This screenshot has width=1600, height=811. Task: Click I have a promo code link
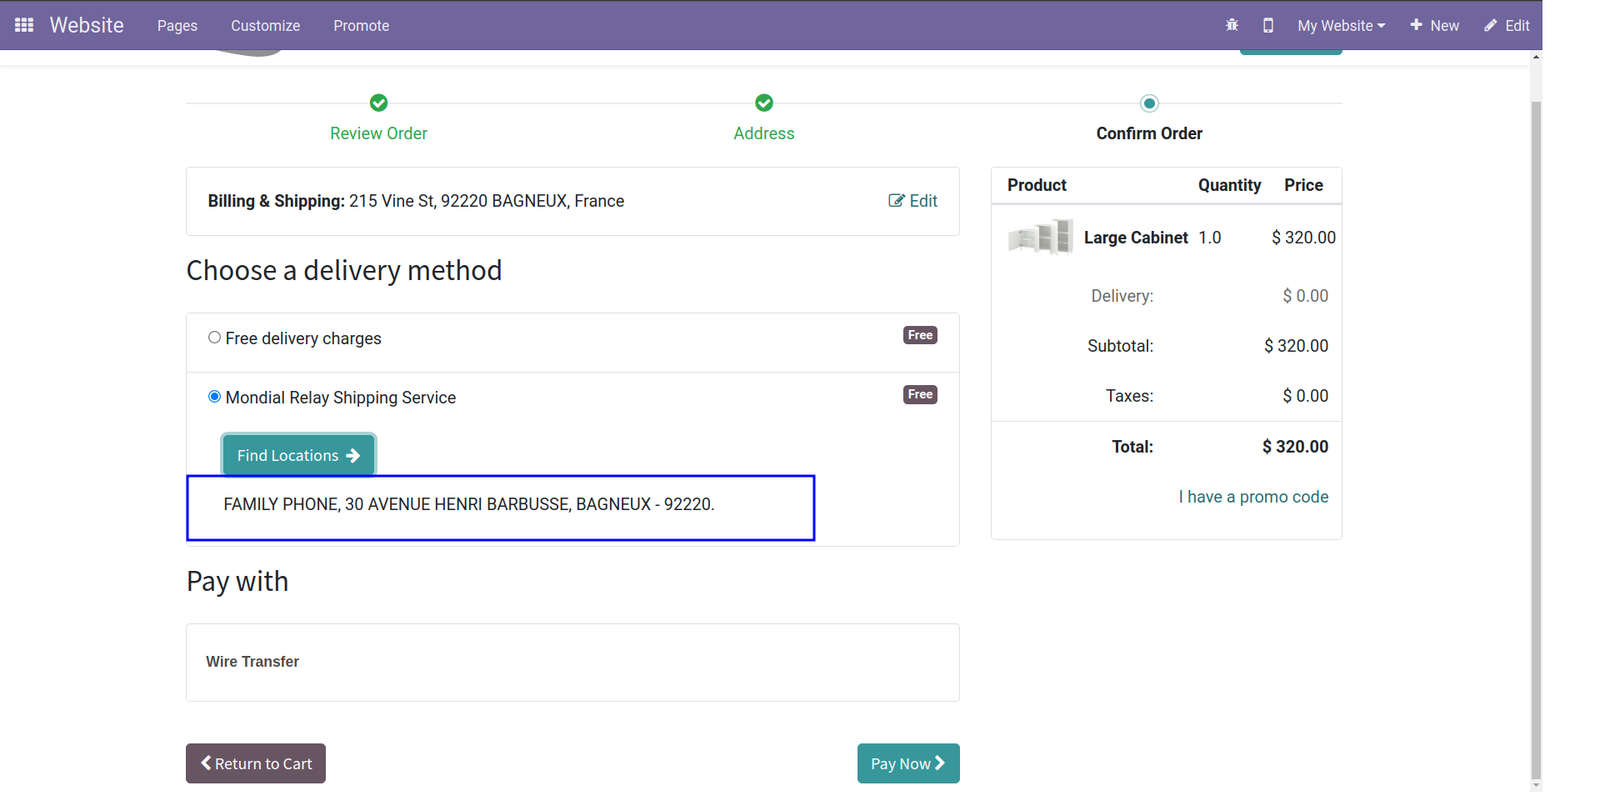click(1253, 497)
